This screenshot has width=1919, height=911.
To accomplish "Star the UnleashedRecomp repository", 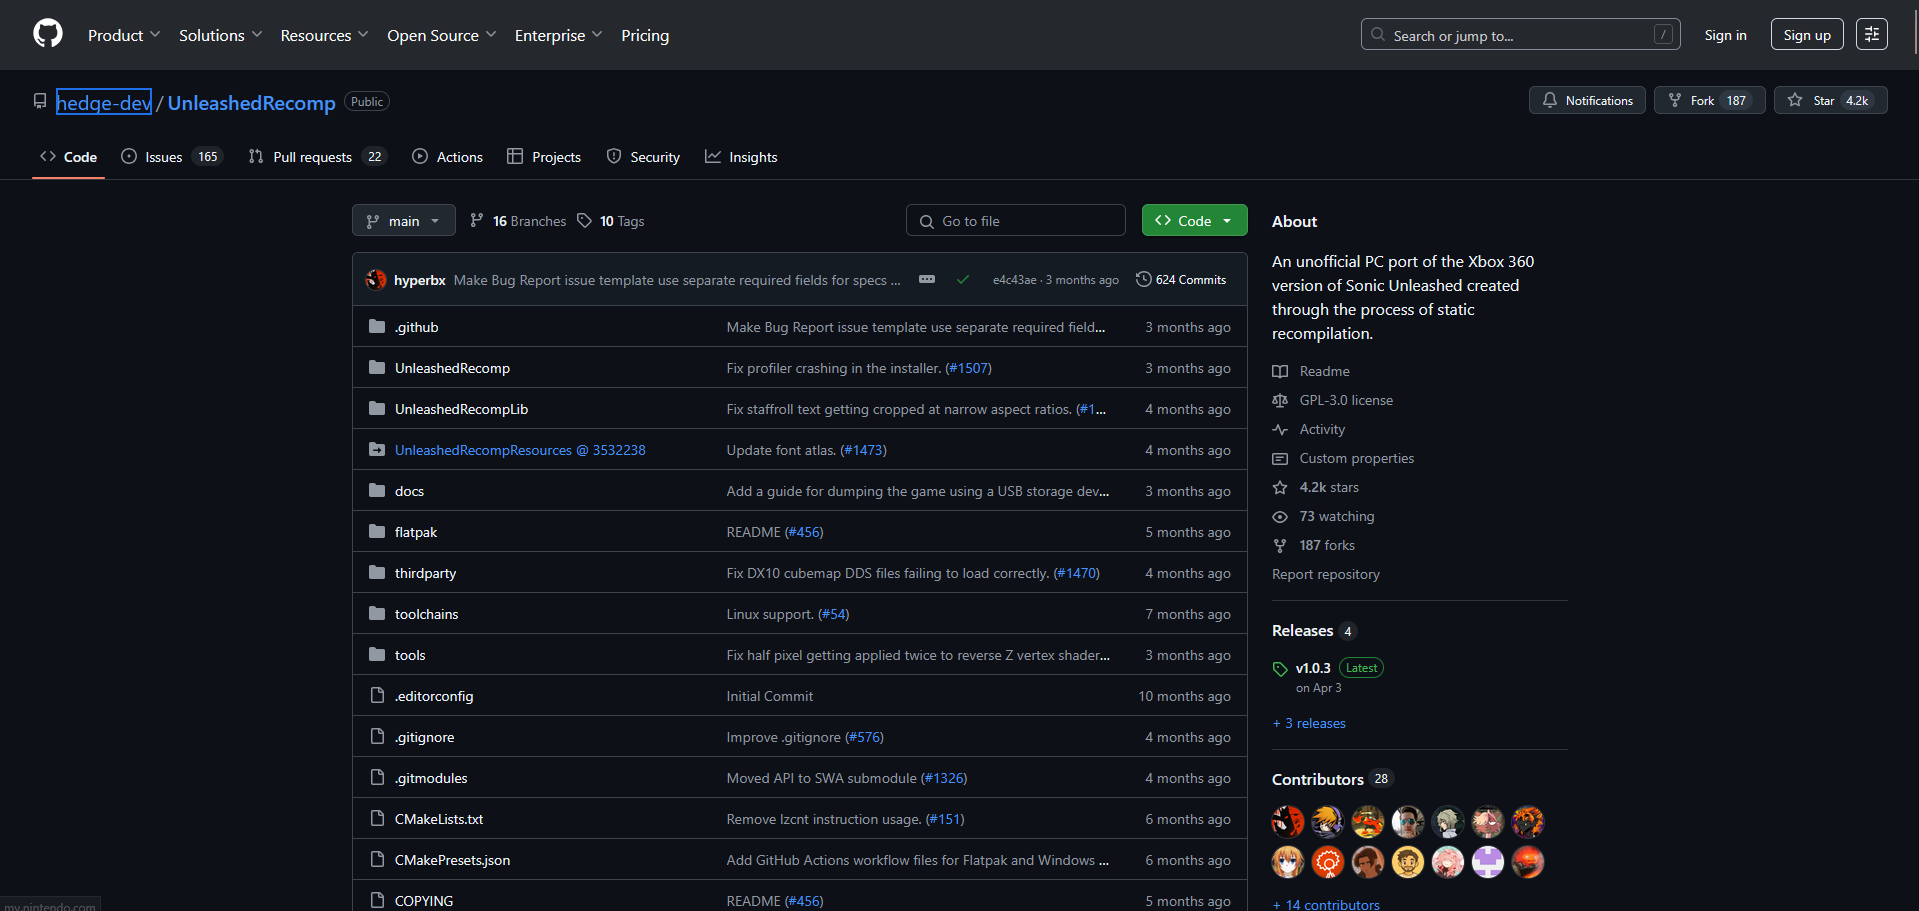I will tap(1830, 100).
